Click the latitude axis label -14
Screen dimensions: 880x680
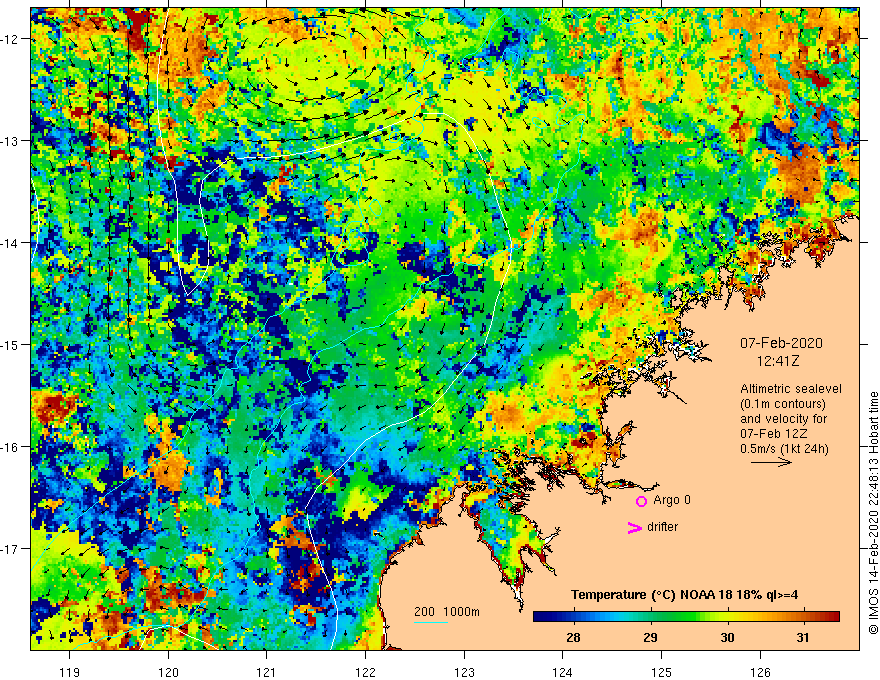(11, 243)
